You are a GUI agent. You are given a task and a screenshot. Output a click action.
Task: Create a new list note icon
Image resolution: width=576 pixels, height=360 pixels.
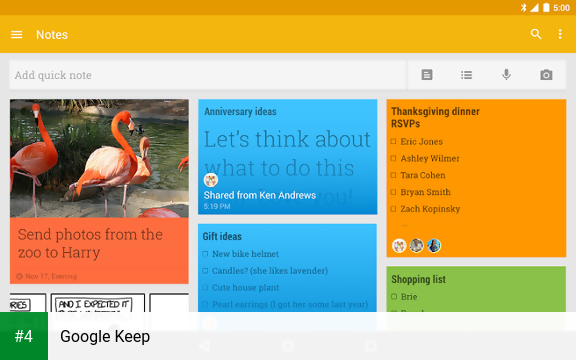click(467, 75)
